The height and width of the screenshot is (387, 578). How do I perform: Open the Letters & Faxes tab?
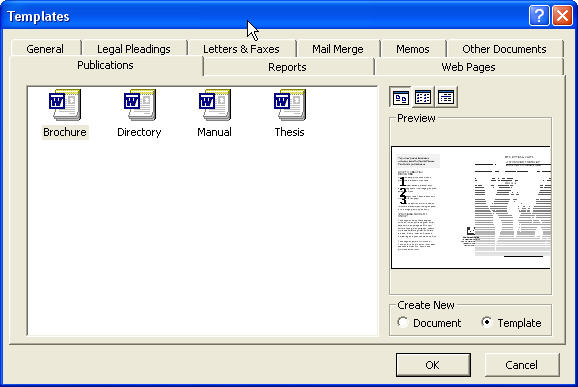(241, 49)
